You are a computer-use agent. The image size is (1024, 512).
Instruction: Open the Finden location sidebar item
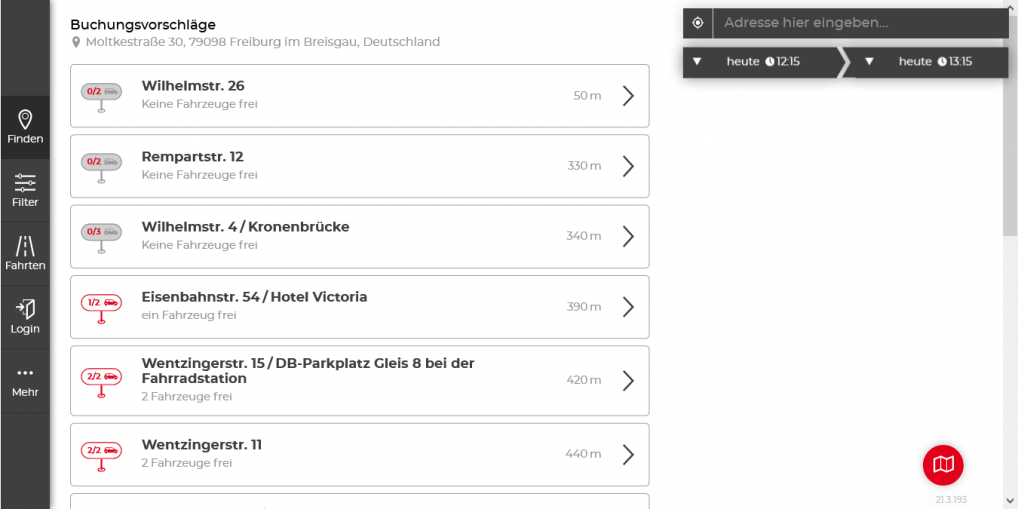(x=25, y=127)
